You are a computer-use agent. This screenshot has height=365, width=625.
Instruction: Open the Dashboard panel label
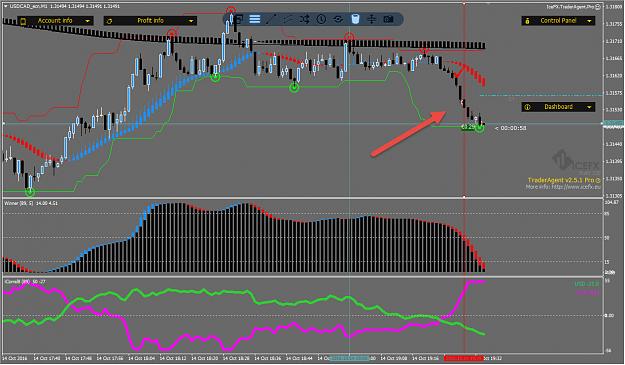point(558,107)
